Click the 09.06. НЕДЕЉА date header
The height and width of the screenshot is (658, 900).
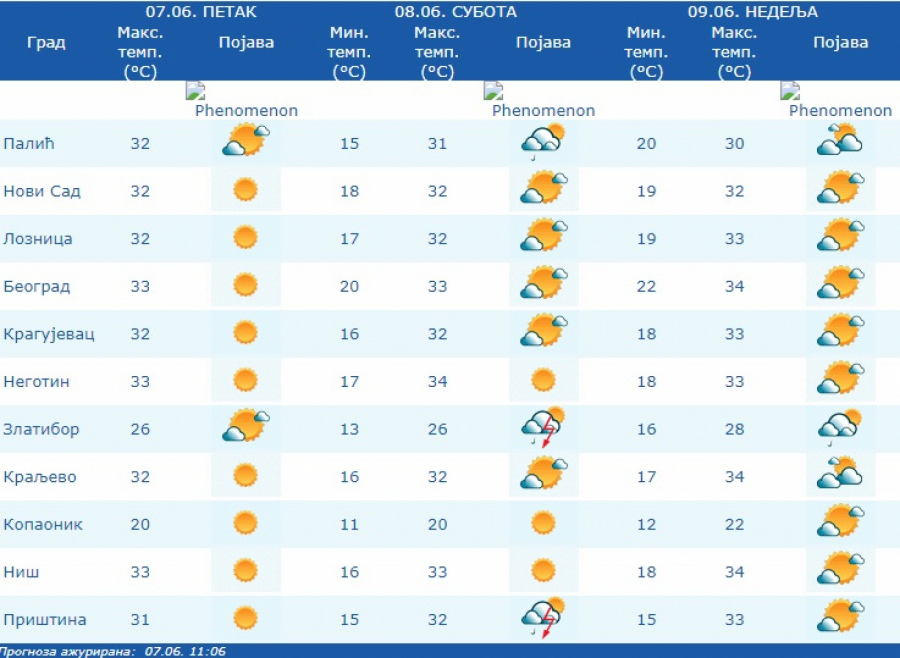[x=753, y=12]
